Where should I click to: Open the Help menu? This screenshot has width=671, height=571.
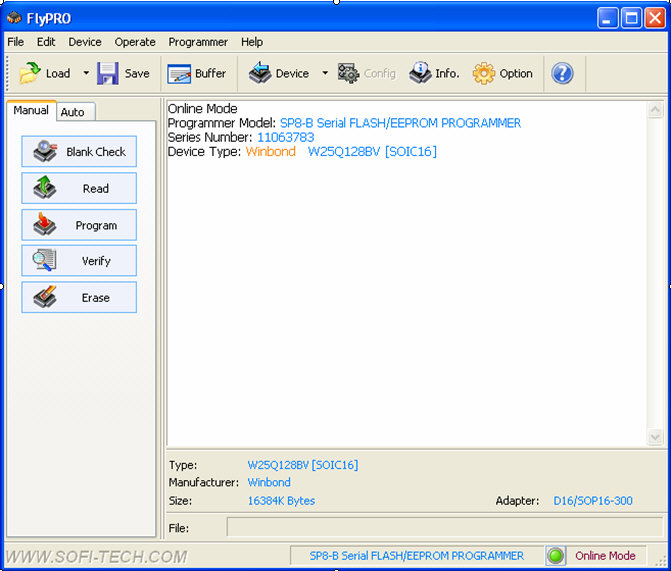(252, 42)
